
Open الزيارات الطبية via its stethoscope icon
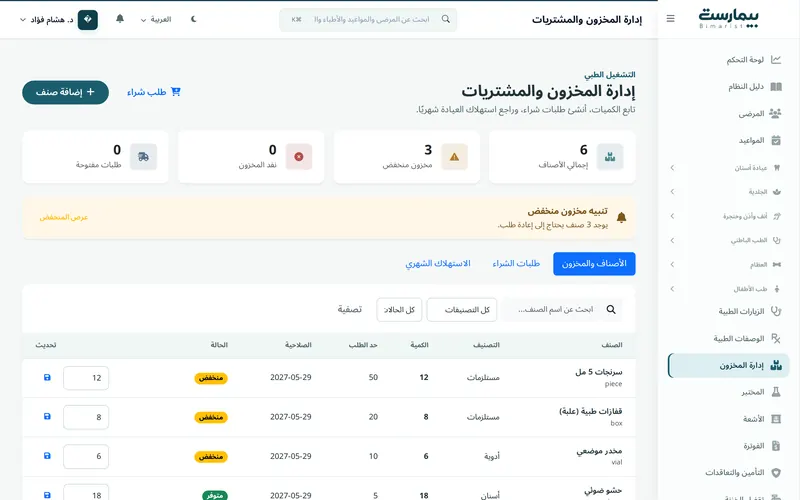pyautogui.click(x=776, y=311)
